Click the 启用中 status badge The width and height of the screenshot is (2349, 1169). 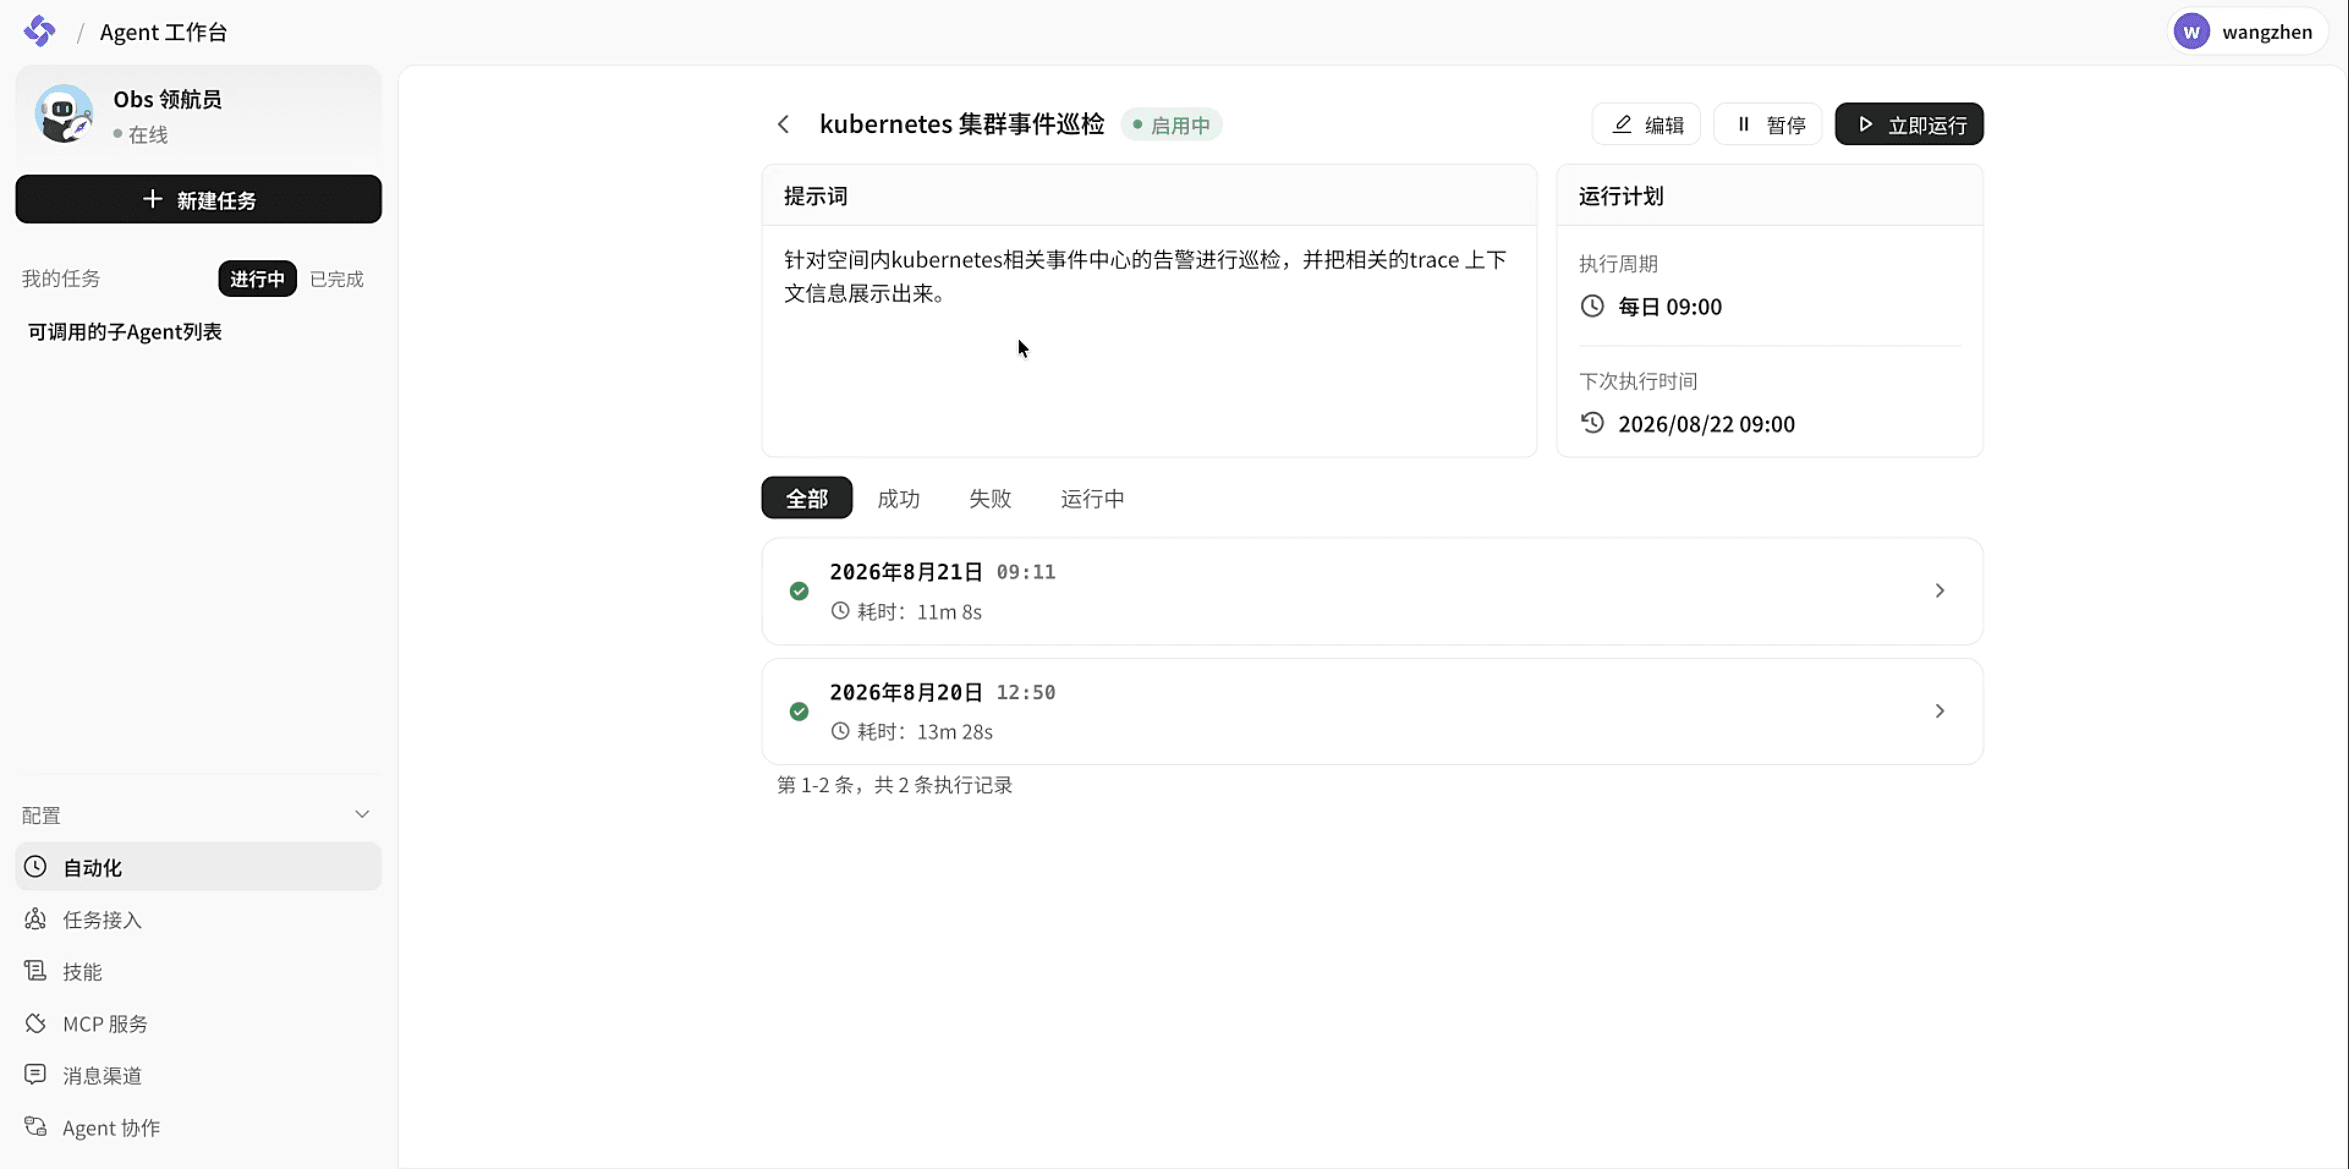[1171, 125]
